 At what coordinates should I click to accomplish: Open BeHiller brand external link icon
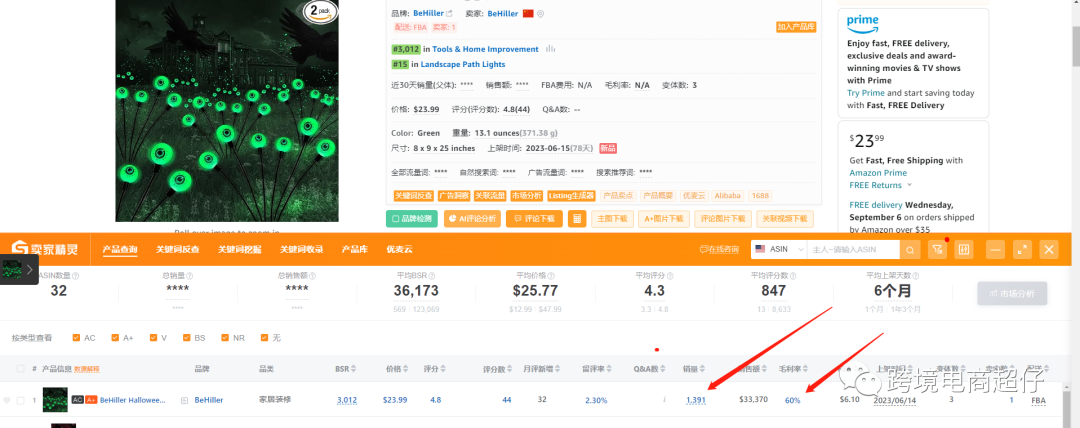click(450, 14)
